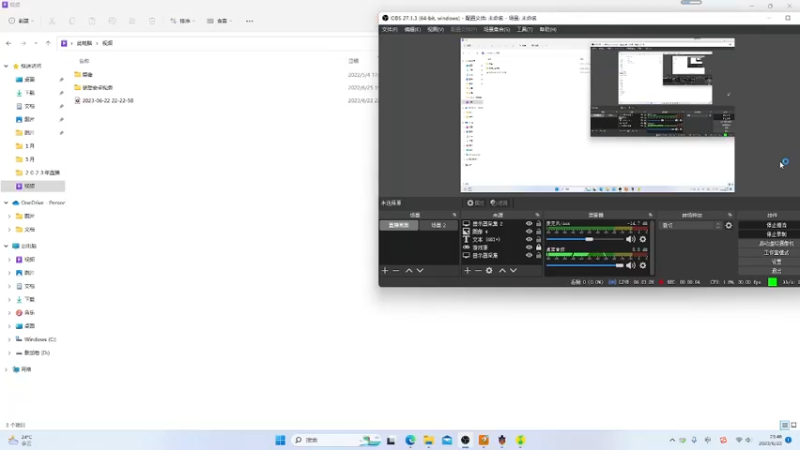Viewport: 800px width, 450px height.
Task: Open the OBS View menu
Action: tap(435, 30)
